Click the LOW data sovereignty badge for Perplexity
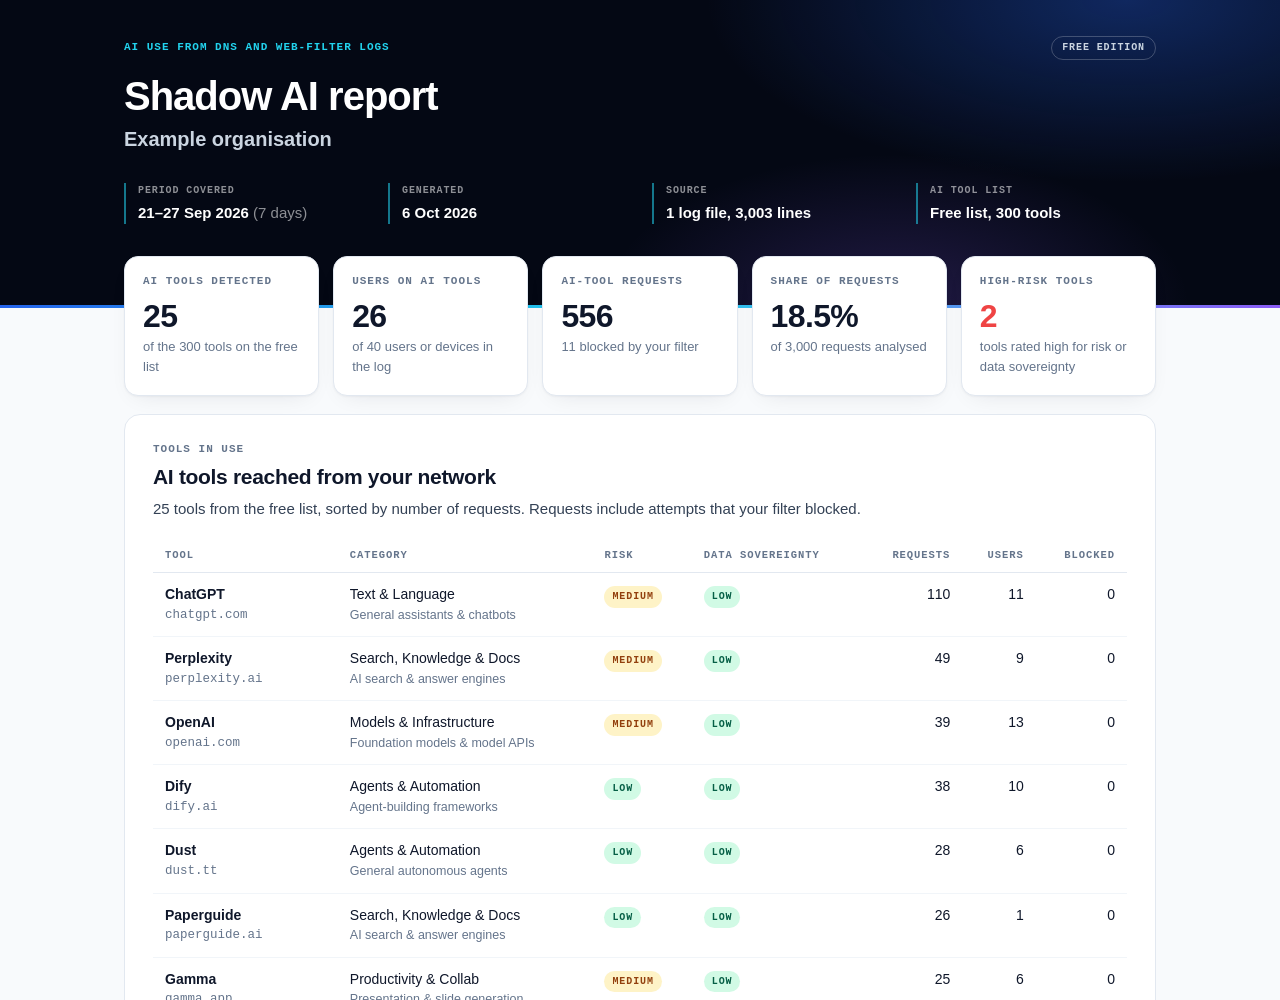Image resolution: width=1280 pixels, height=1000 pixels. pyautogui.click(x=722, y=661)
